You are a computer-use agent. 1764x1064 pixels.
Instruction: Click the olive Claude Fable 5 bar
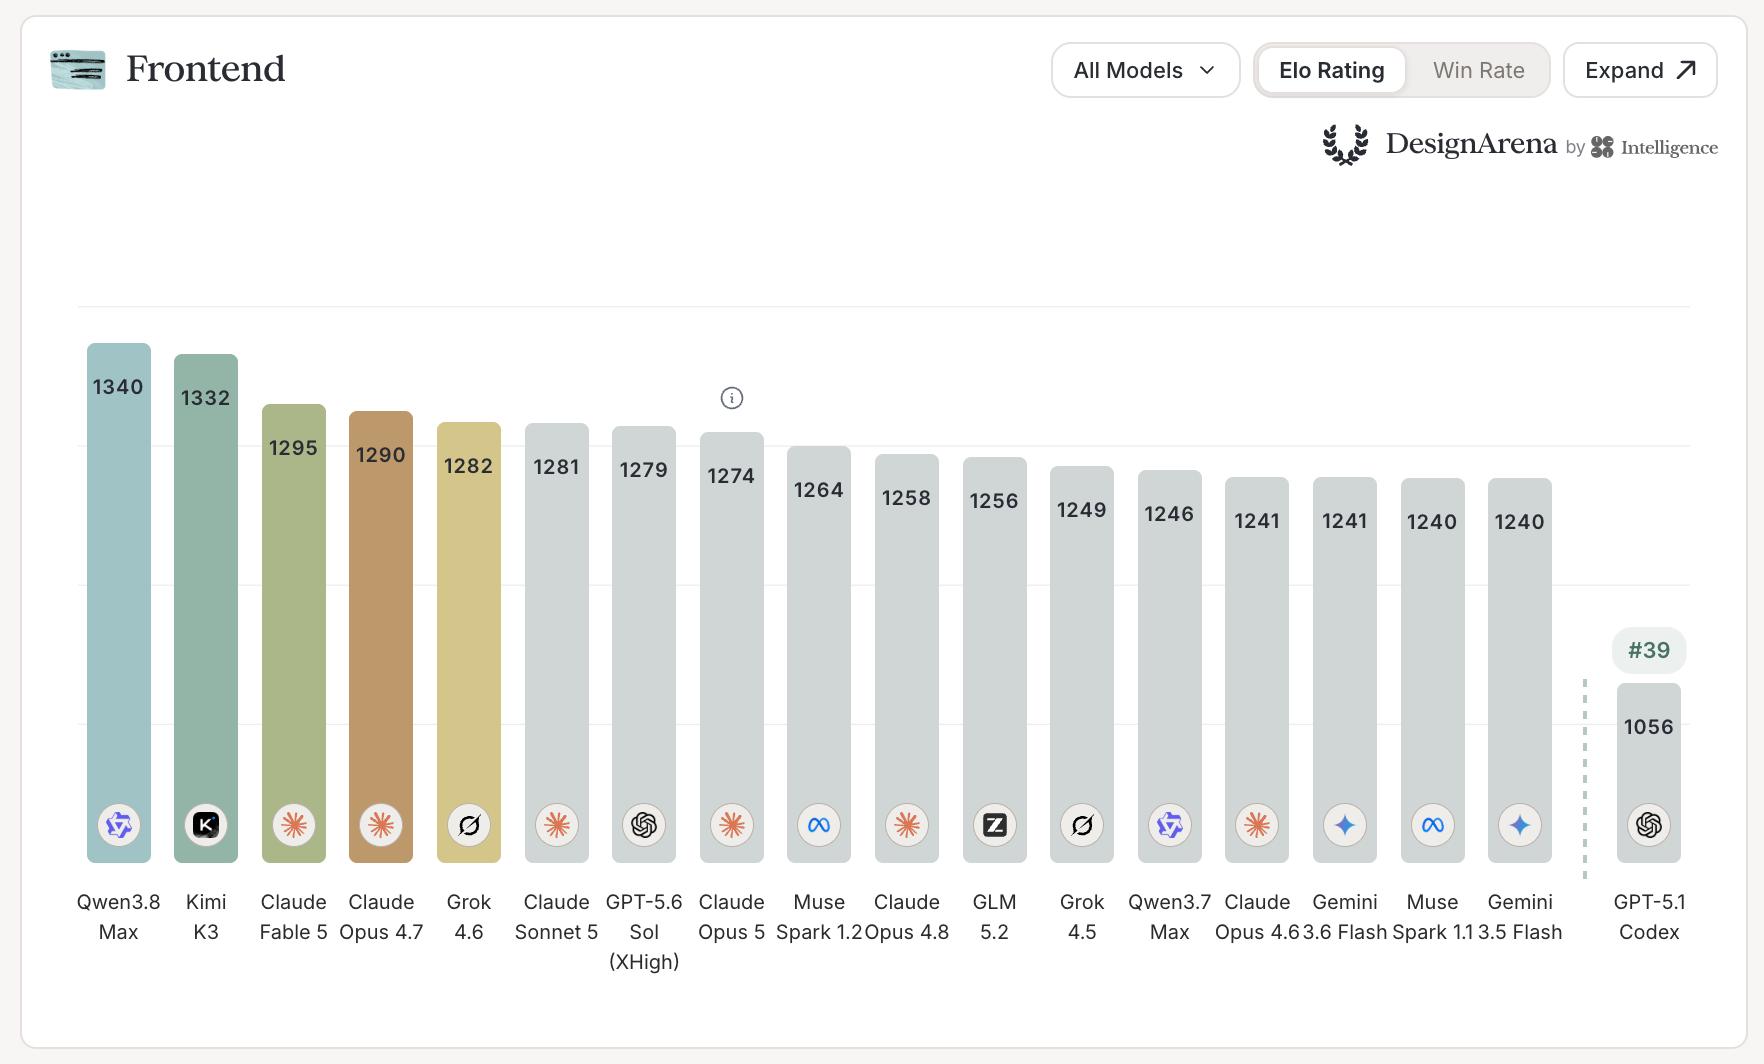click(294, 633)
